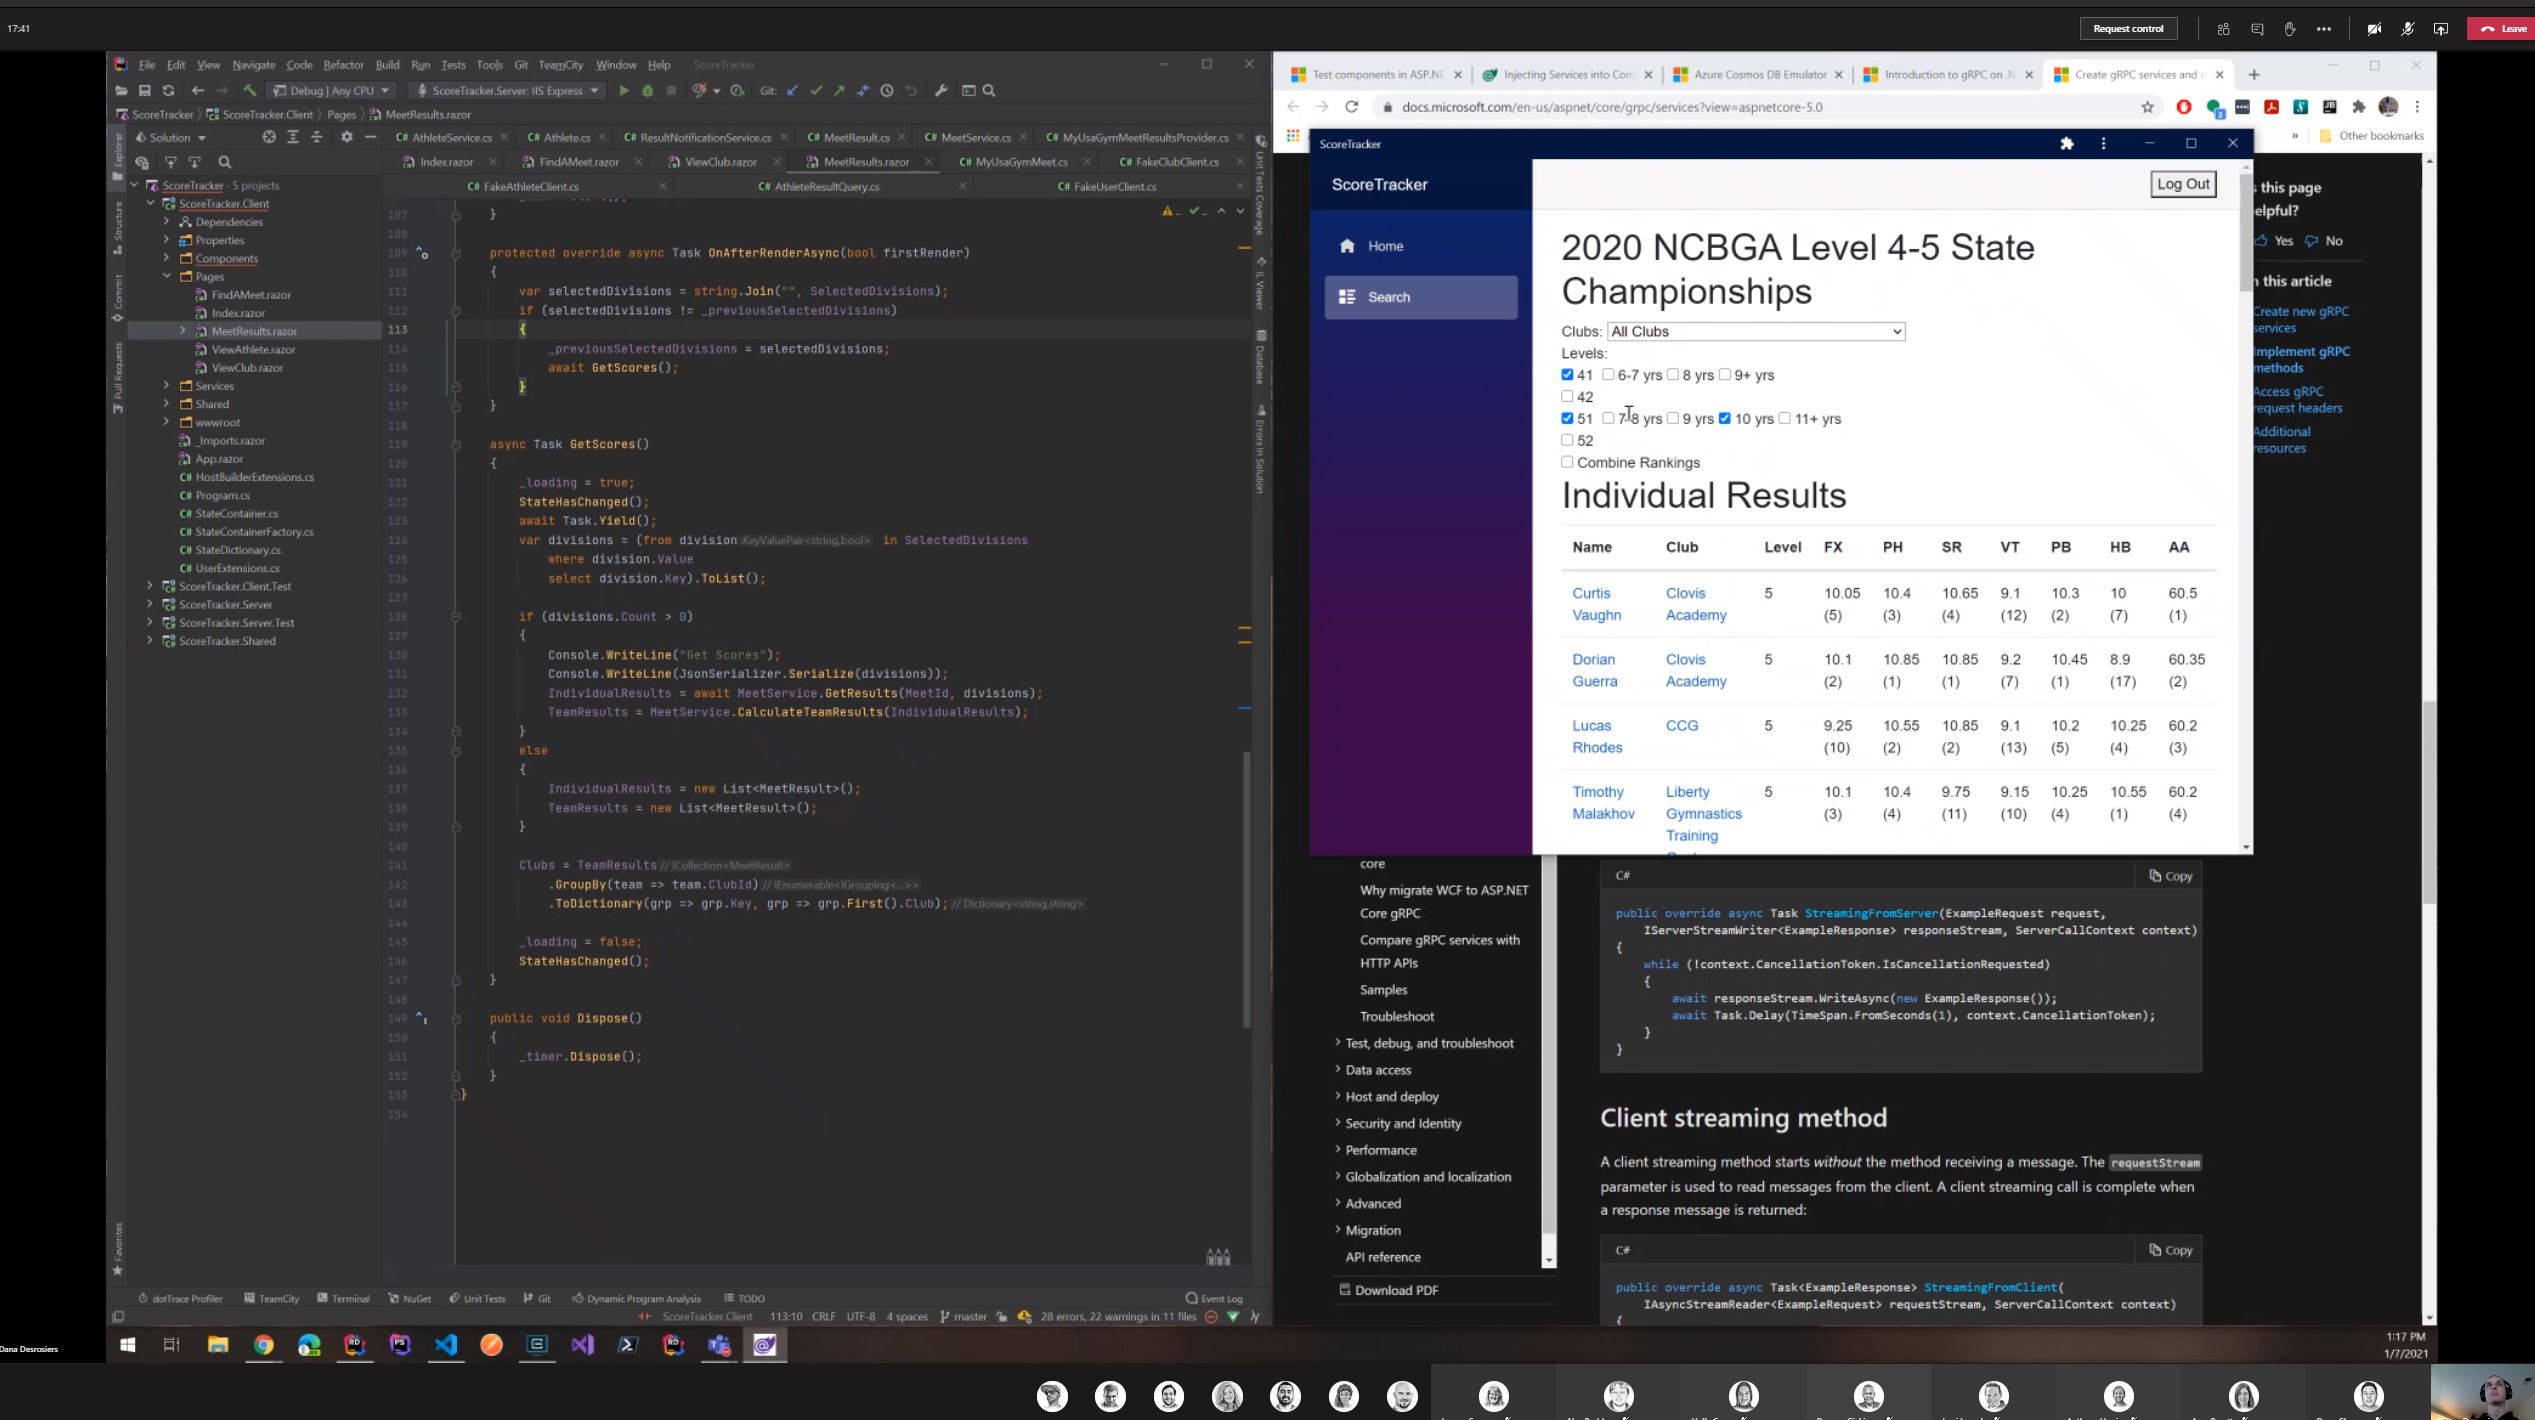This screenshot has height=1420, width=2535.
Task: Open the Refactor menu
Action: click(x=343, y=65)
